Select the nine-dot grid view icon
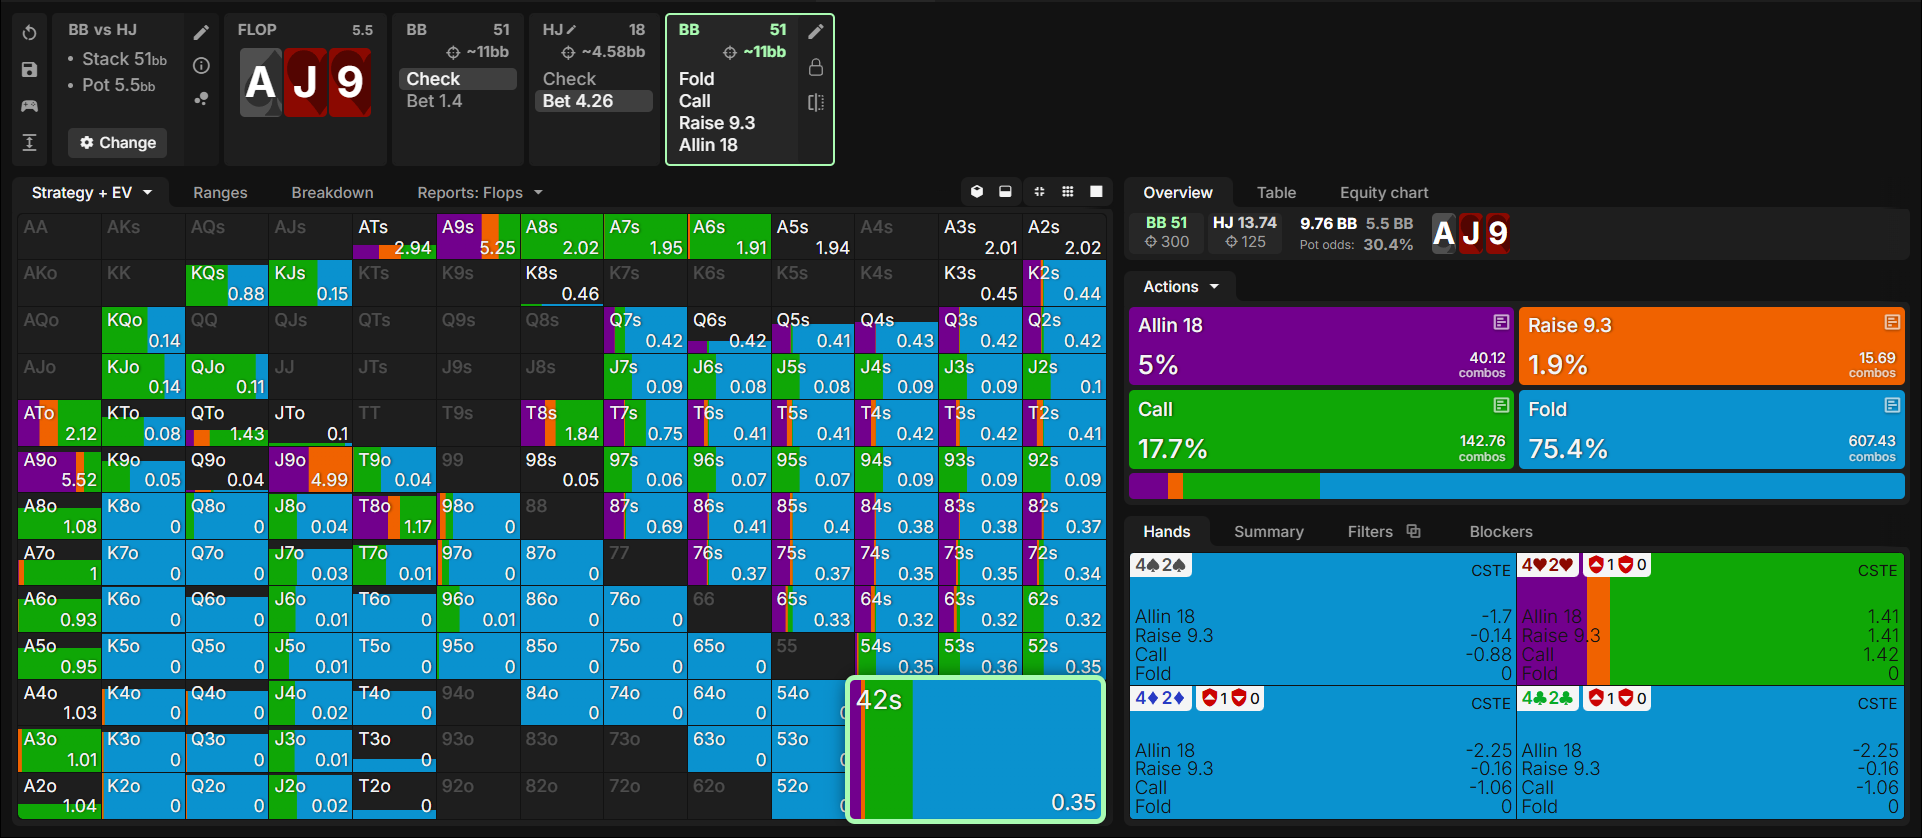The width and height of the screenshot is (1922, 838). click(x=1068, y=191)
